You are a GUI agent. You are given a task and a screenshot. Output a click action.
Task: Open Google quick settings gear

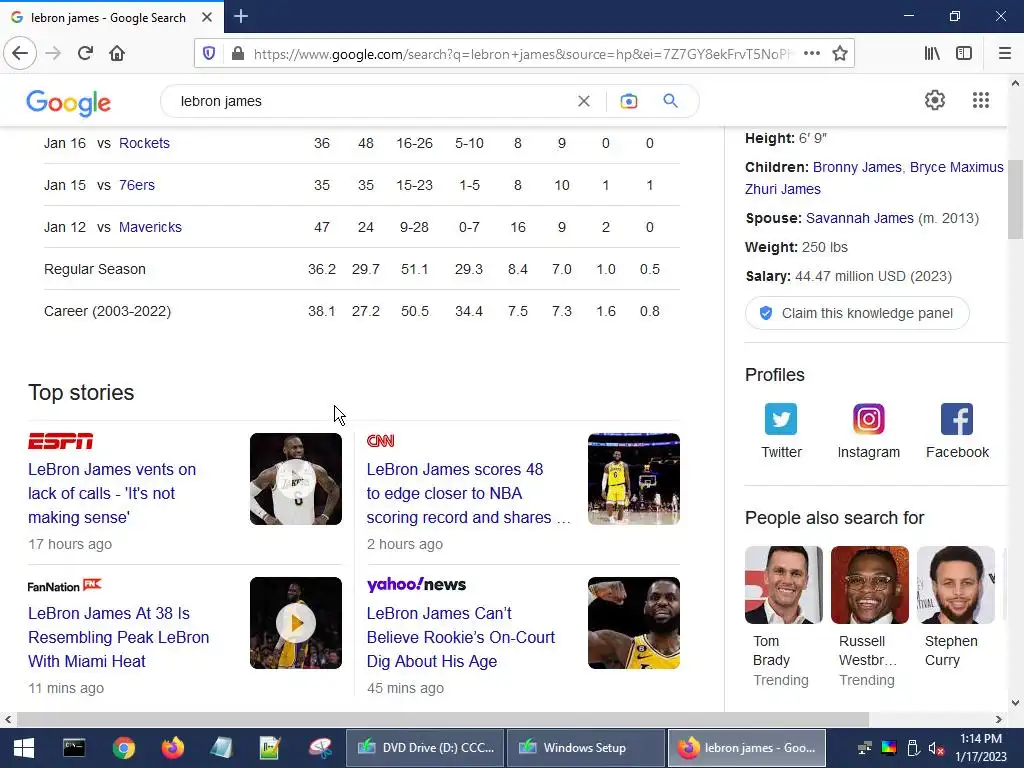pos(935,100)
